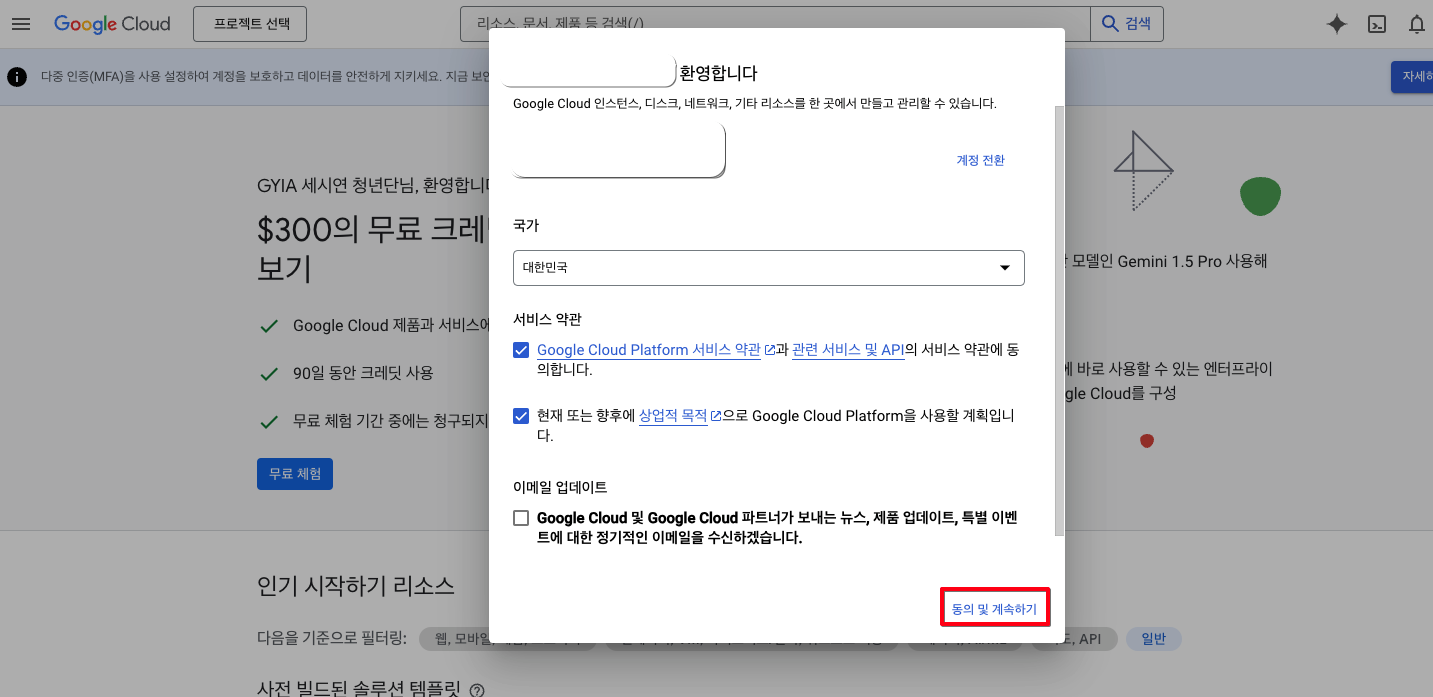Click the Google Cloud logo
Image resolution: width=1433 pixels, height=697 pixels.
point(112,24)
